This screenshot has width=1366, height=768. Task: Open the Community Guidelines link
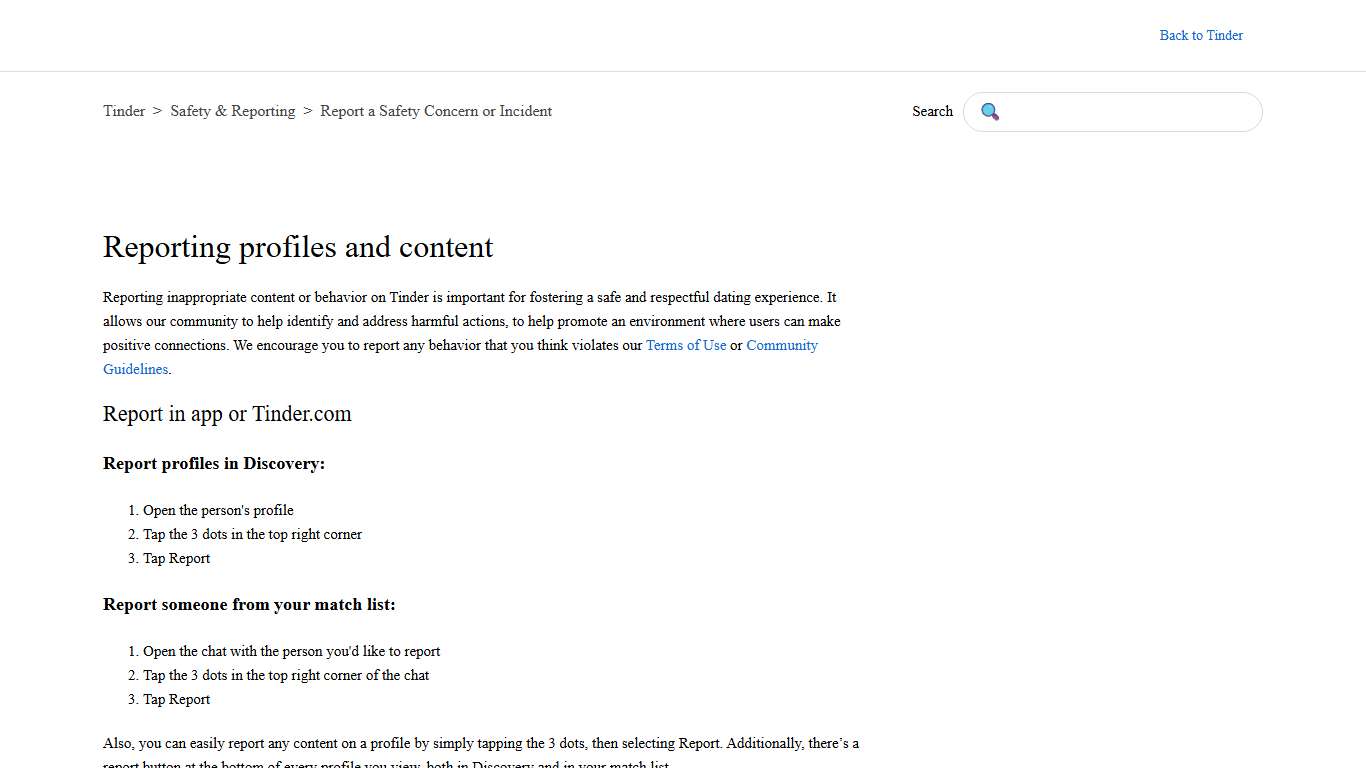coord(782,345)
